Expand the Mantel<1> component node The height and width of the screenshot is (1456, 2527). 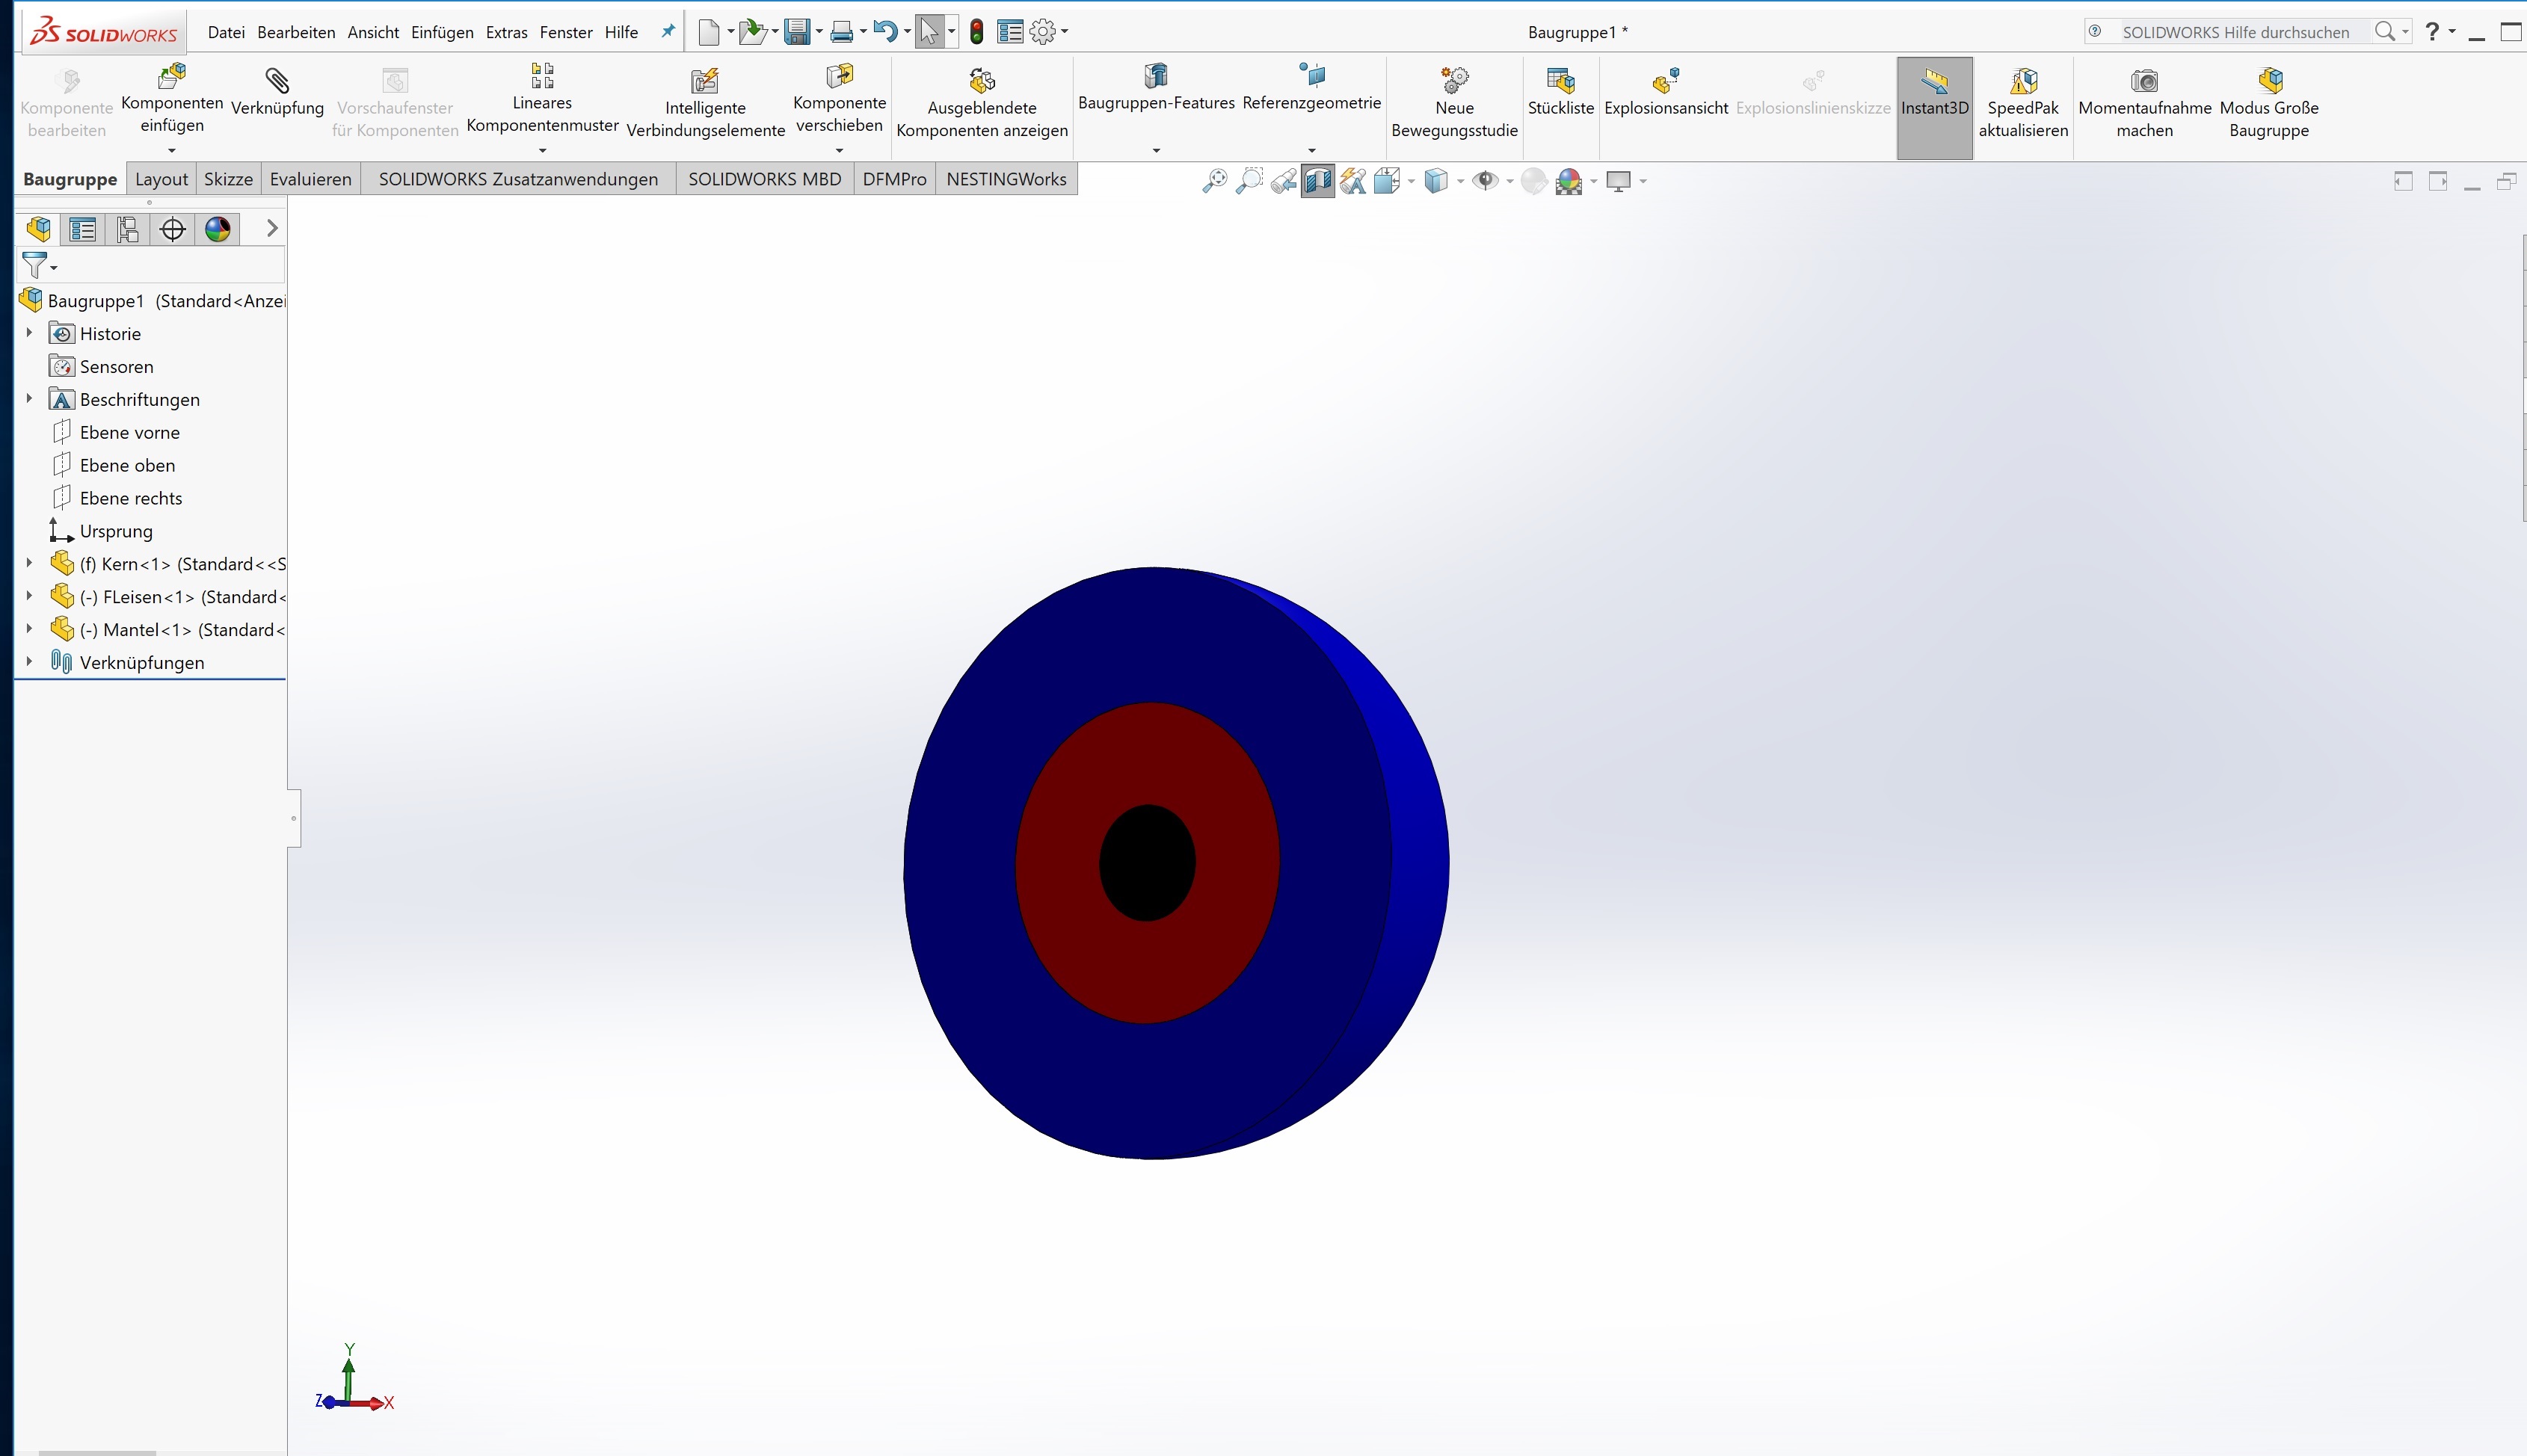(x=29, y=628)
